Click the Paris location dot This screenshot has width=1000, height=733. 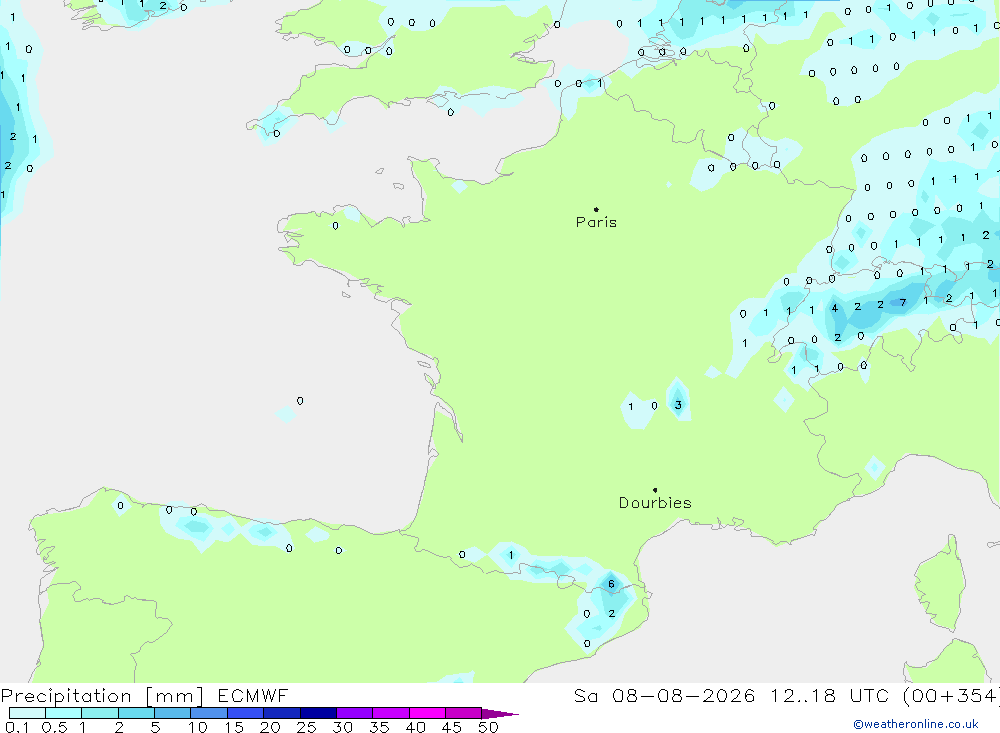596,209
